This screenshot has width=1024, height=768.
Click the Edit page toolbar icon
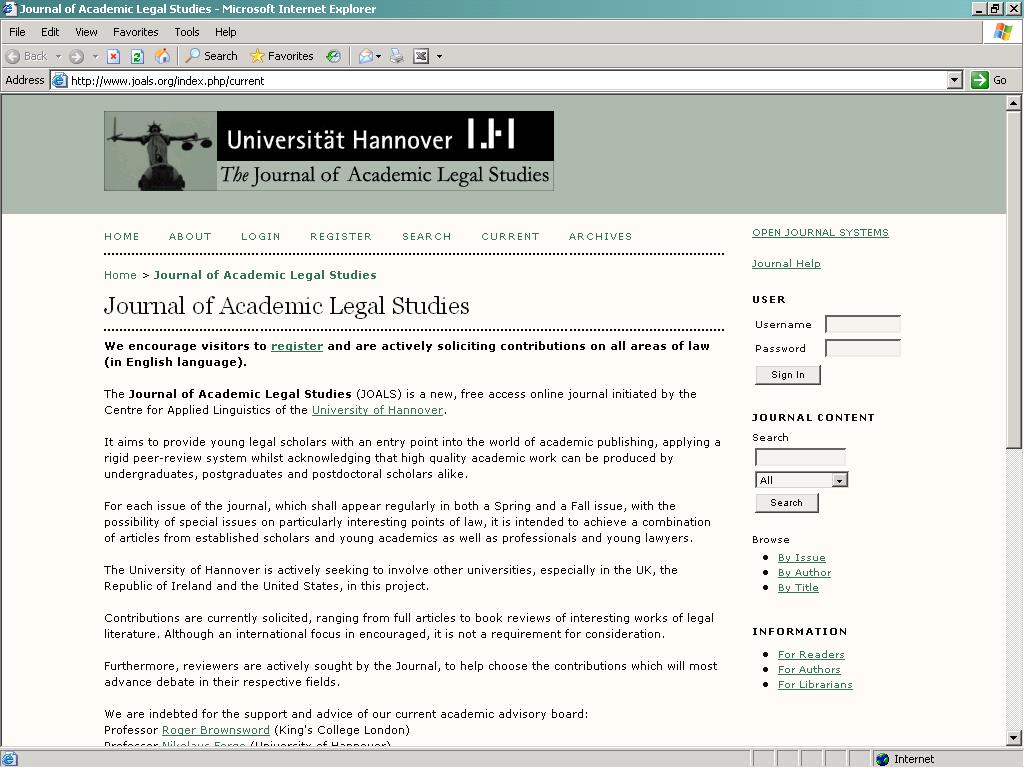pos(421,56)
